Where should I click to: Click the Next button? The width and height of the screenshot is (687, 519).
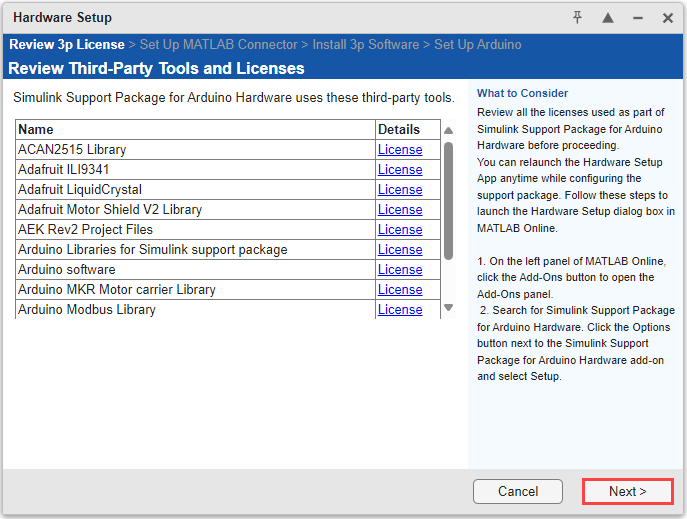coord(627,491)
